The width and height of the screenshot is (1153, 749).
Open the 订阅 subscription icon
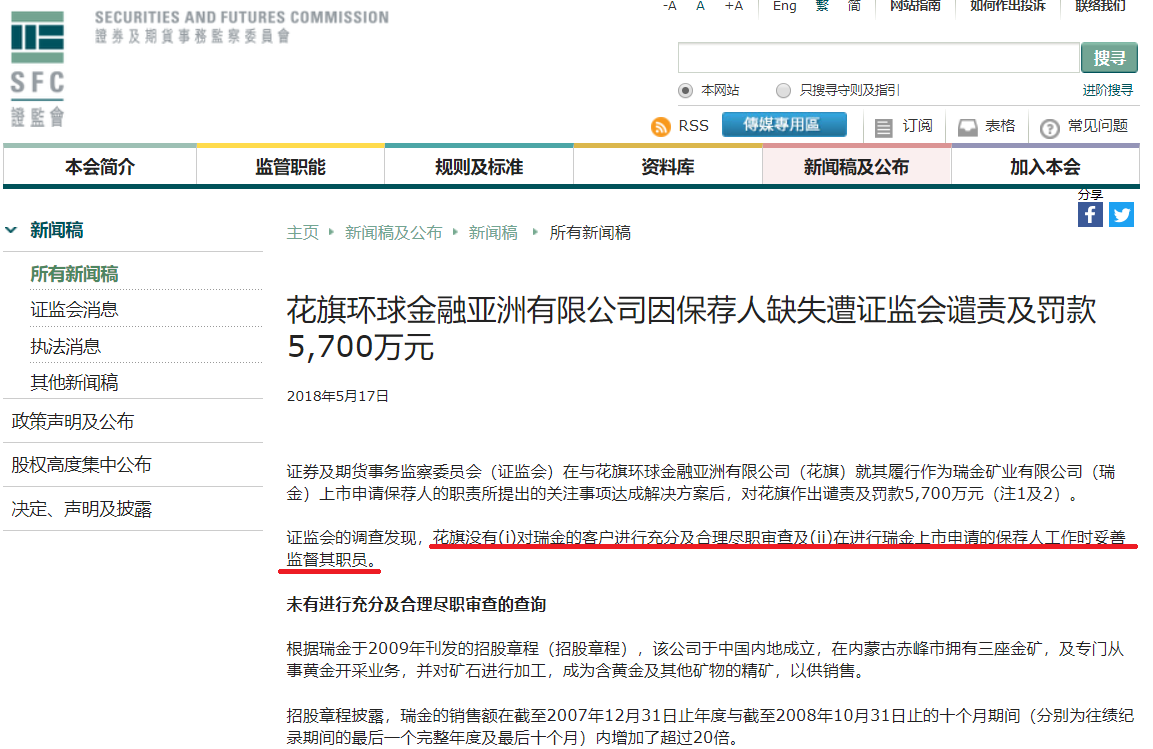click(883, 128)
